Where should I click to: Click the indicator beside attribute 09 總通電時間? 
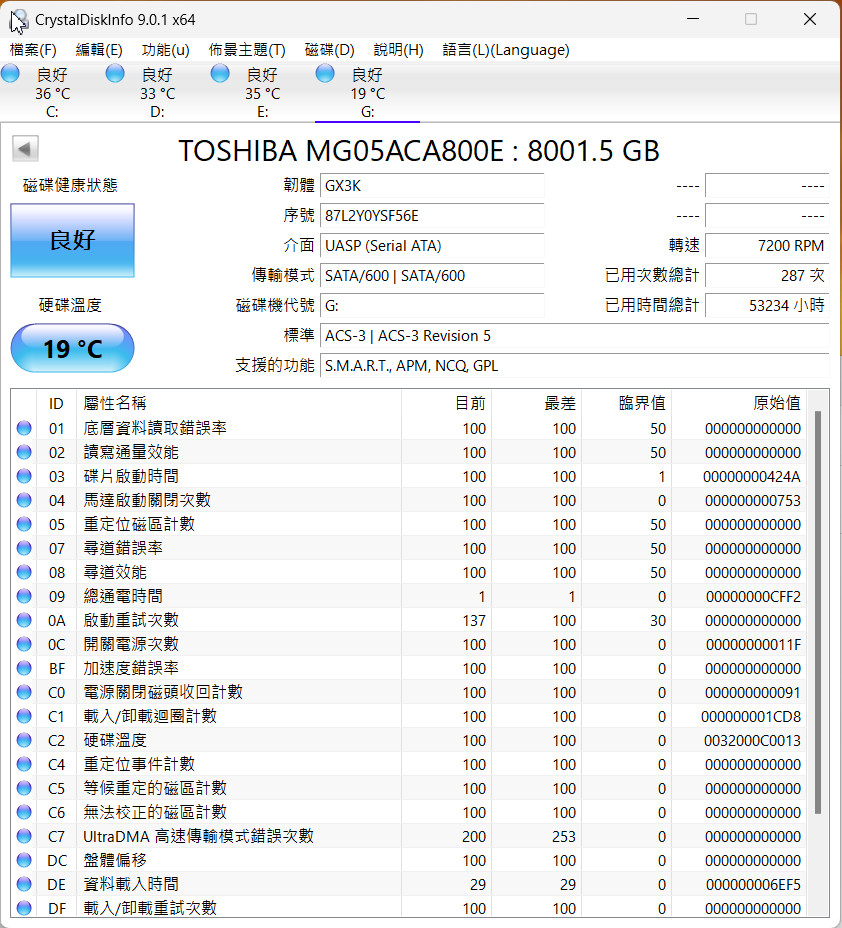click(23, 596)
